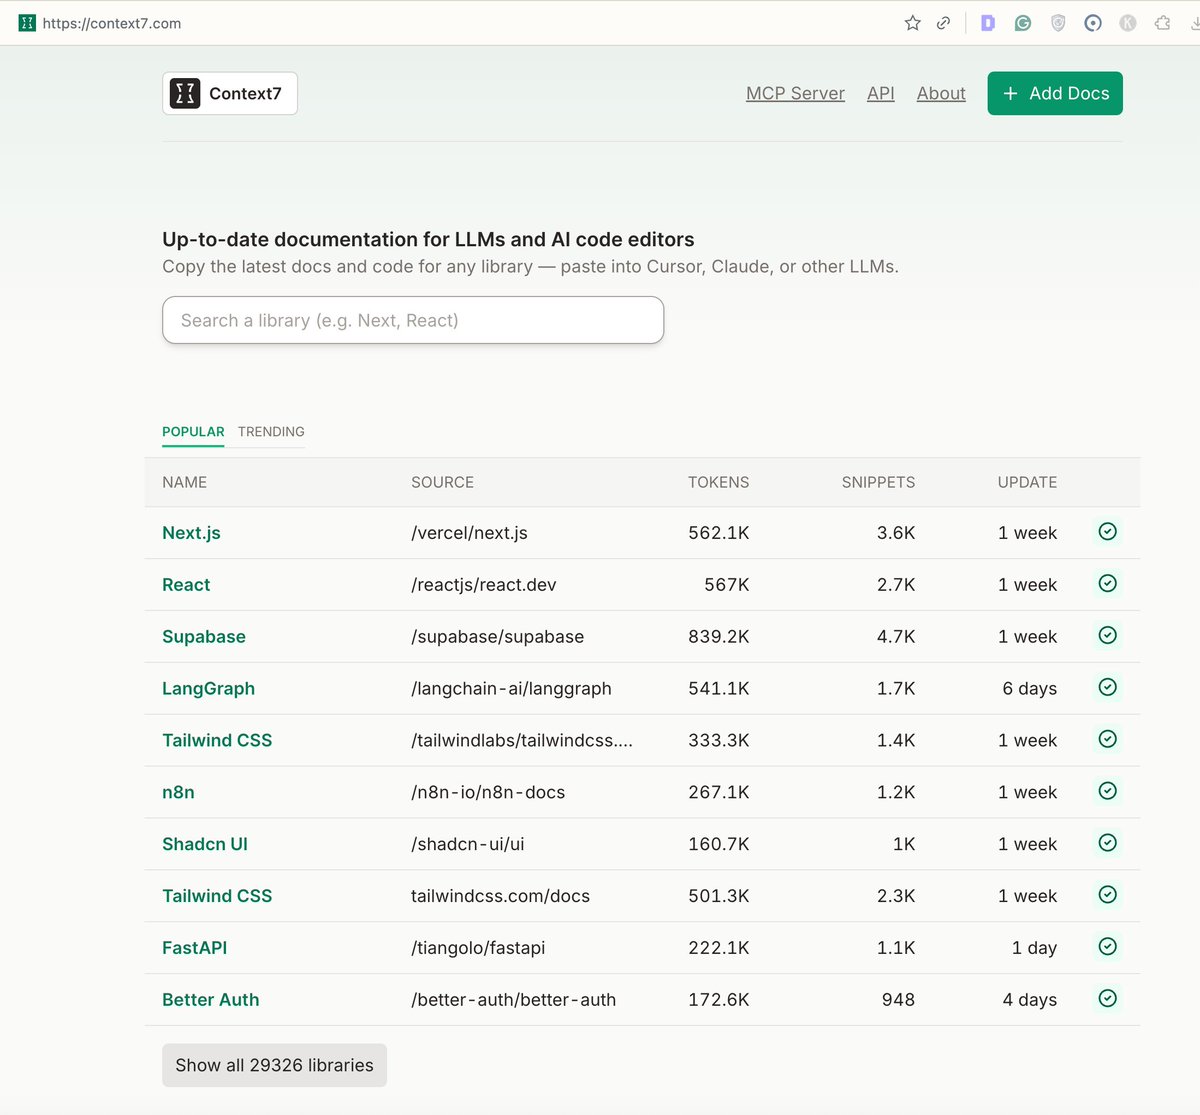Open the Shadcn UI library link
Viewport: 1200px width, 1115px height.
205,844
